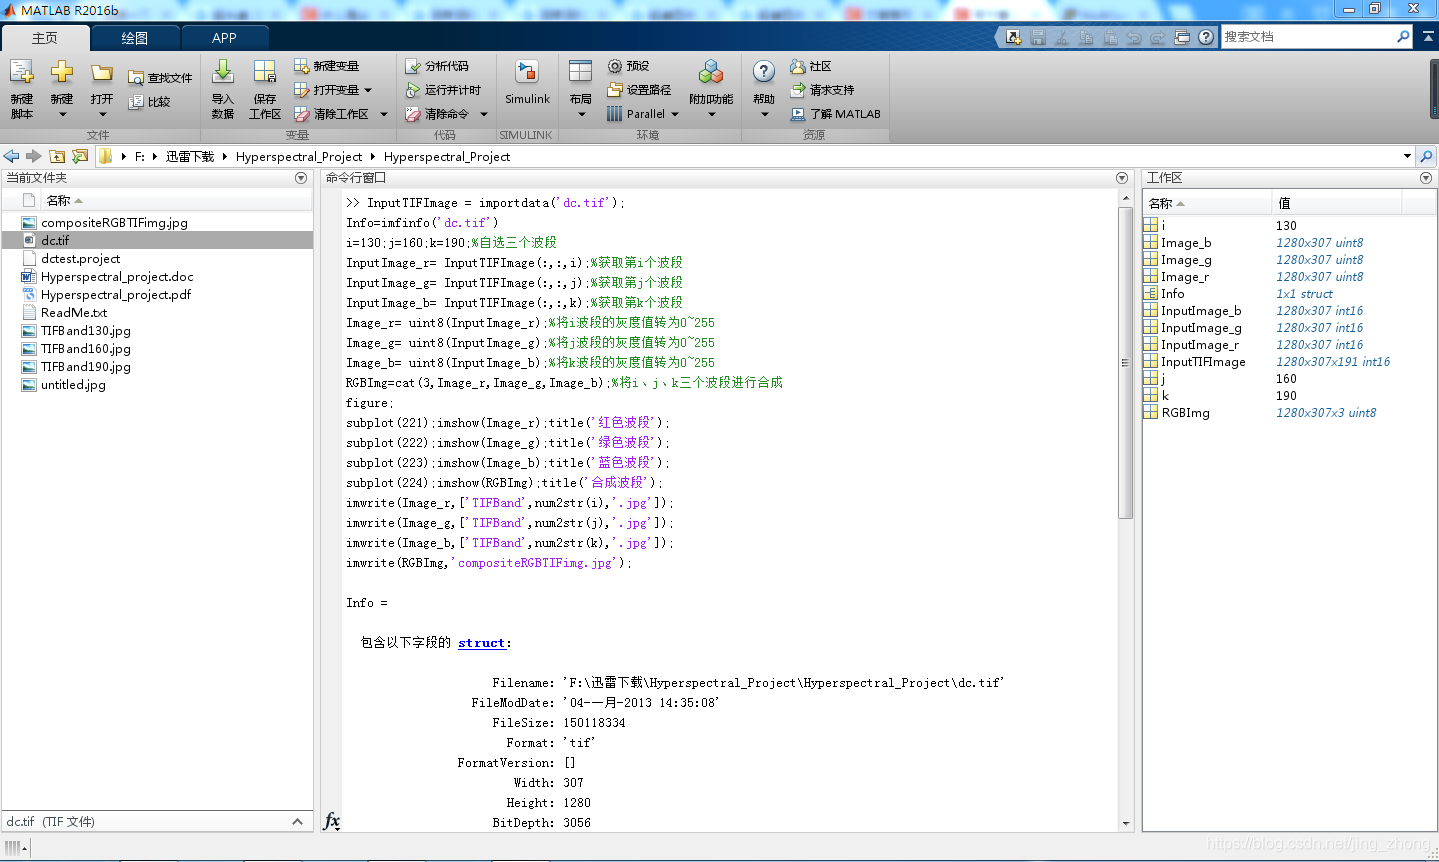Open the Open Variable (打开变量) dropdown
The image size is (1439, 862).
tap(368, 90)
